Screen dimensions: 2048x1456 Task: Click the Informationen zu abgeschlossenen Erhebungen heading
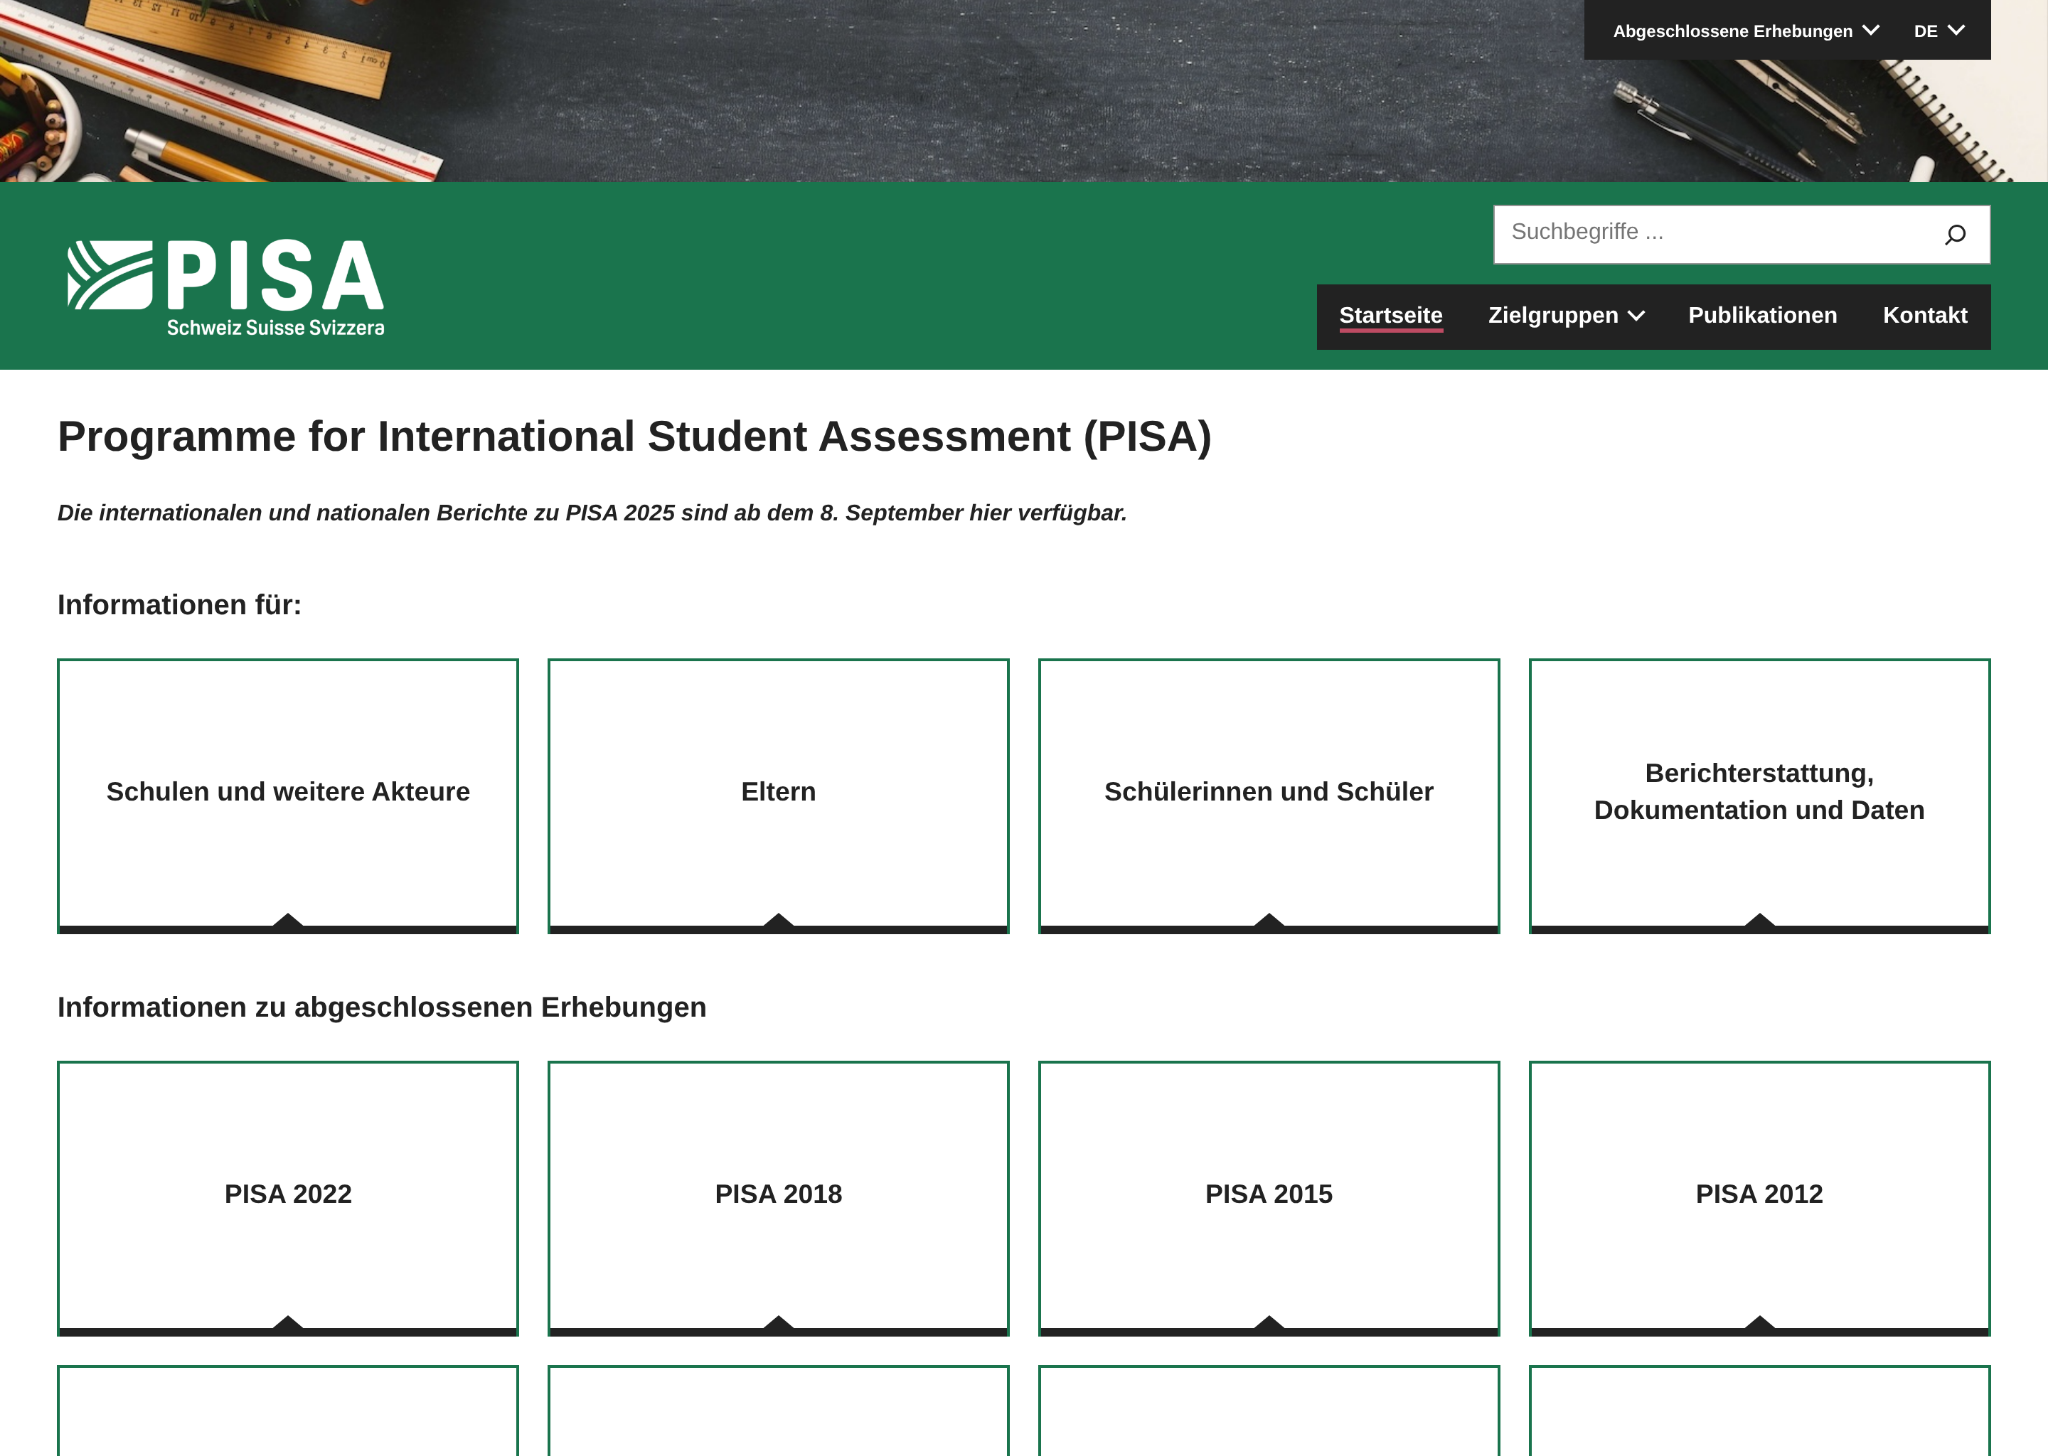coord(382,1007)
